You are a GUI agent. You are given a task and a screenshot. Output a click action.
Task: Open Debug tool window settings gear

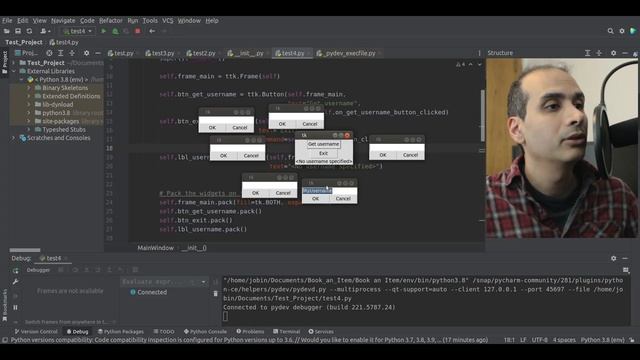click(613, 258)
